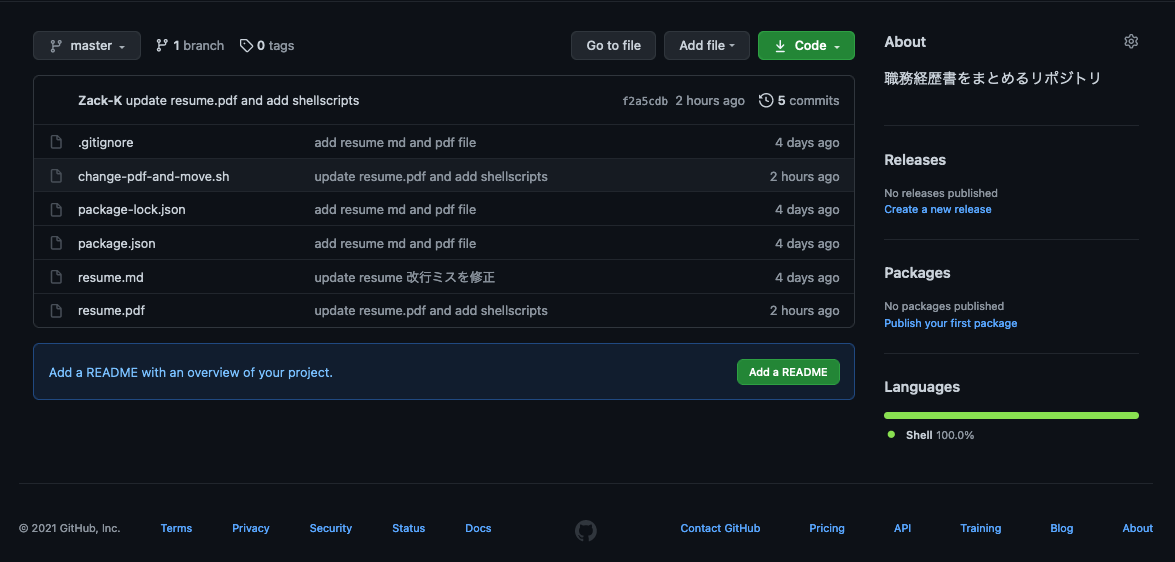This screenshot has height=562, width=1175.
Task: Click '4 days ago' in resume.md row
Action: (x=807, y=277)
